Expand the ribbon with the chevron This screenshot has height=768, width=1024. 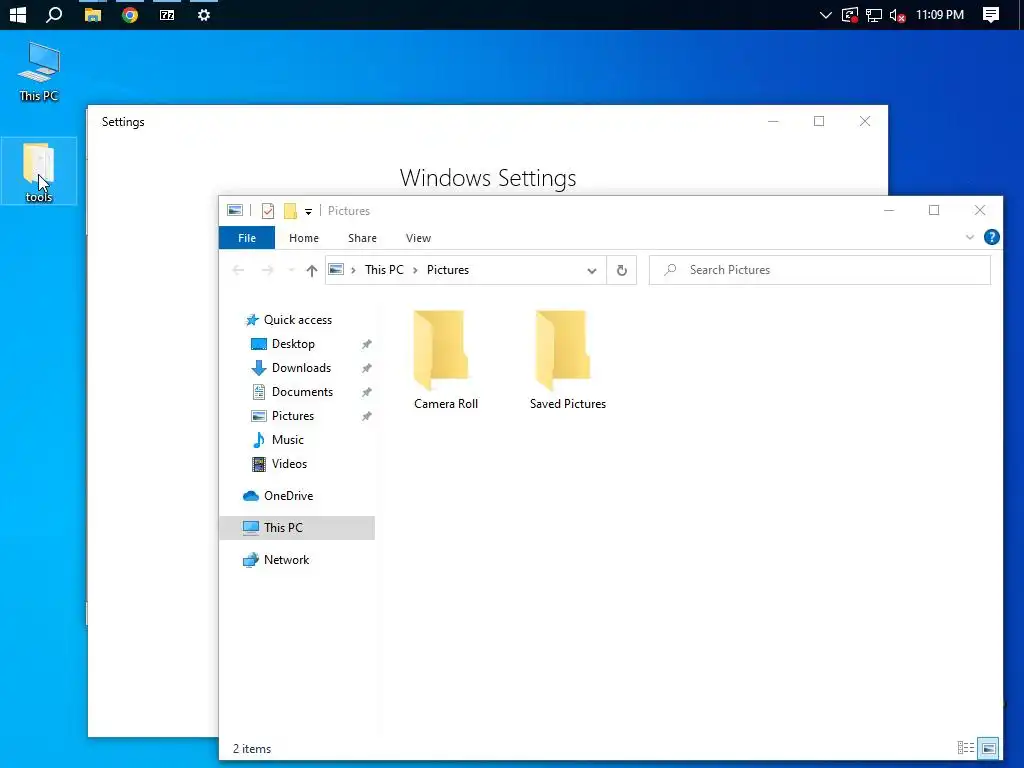(970, 237)
